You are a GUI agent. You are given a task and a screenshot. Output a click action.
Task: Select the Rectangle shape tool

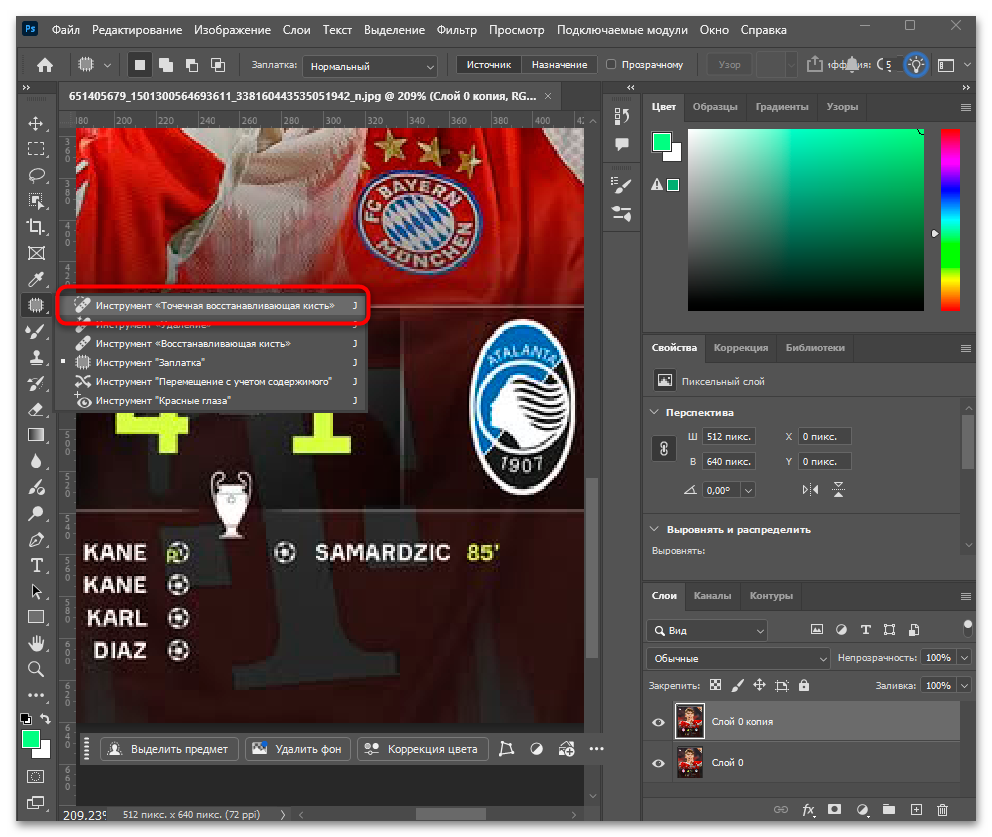[x=36, y=617]
